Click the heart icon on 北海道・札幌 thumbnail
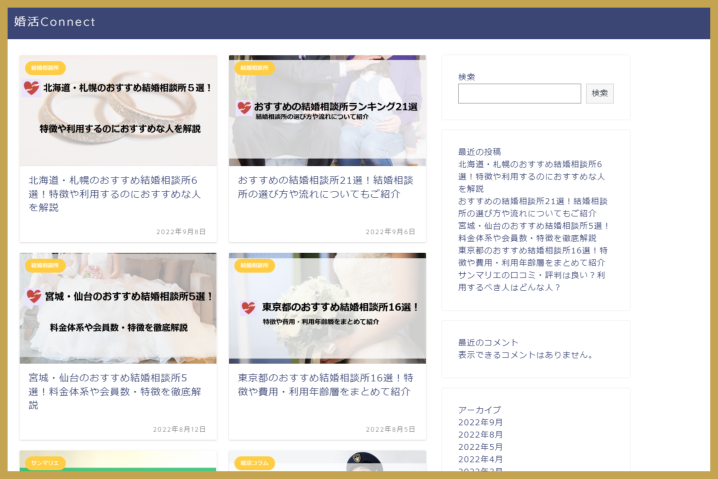The image size is (718, 479). (31, 87)
